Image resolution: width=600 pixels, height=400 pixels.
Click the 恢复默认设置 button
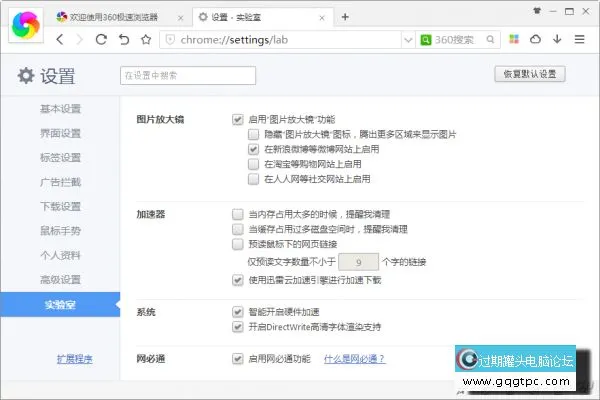point(530,74)
